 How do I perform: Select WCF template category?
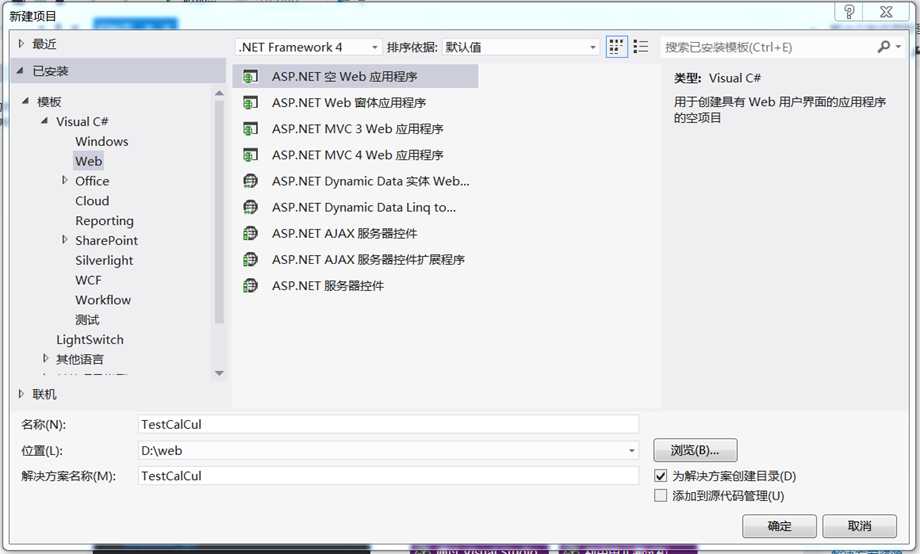coord(88,280)
